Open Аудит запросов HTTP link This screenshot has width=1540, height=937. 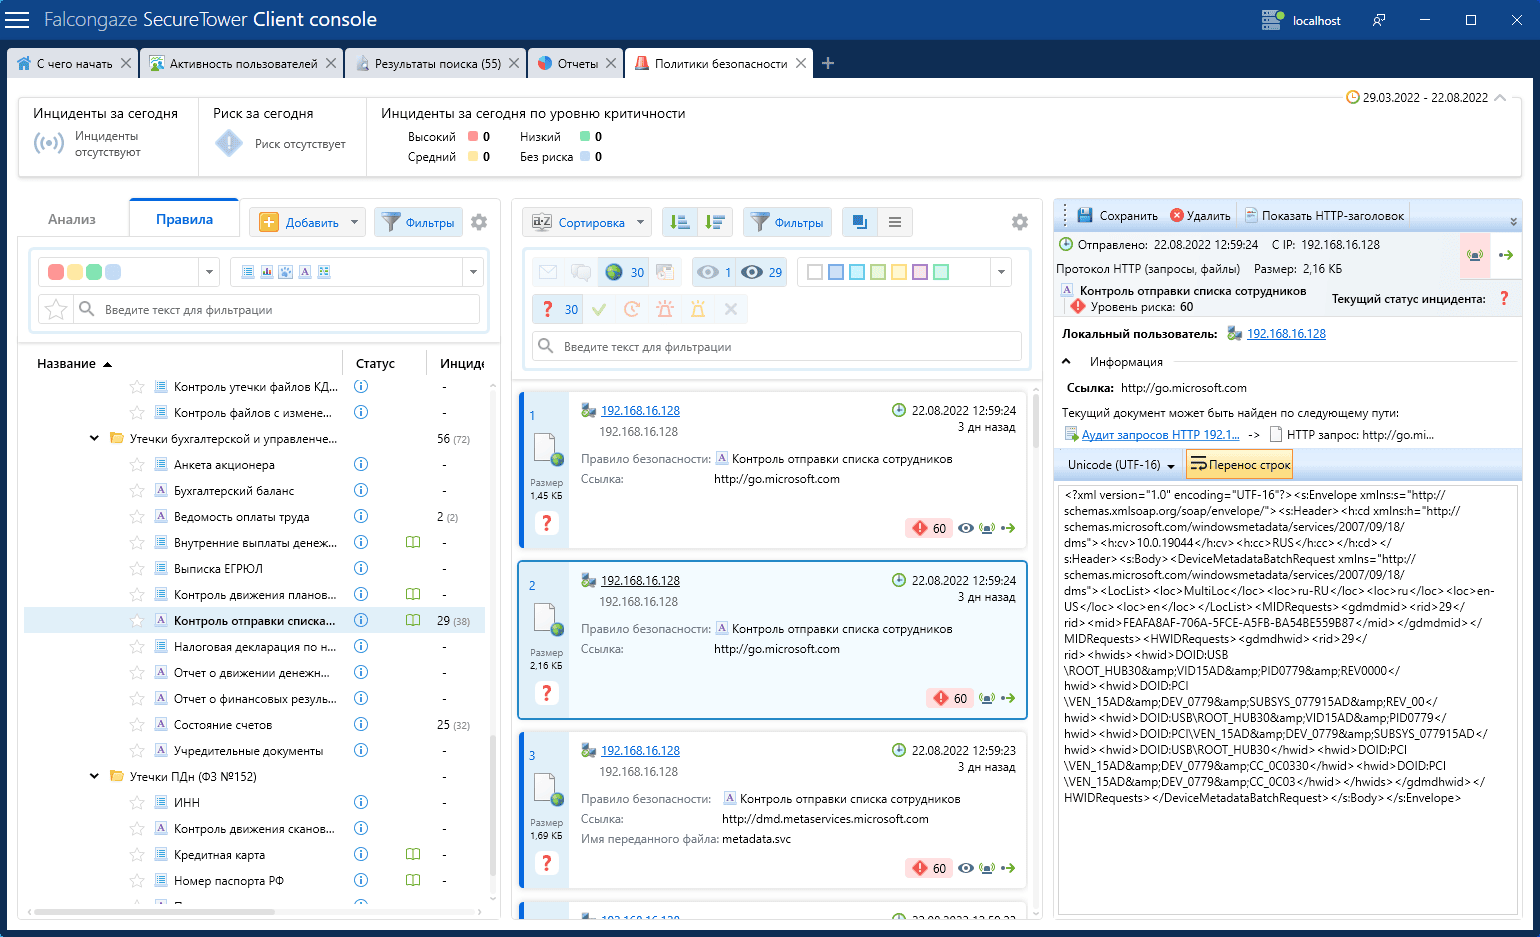click(x=1160, y=435)
